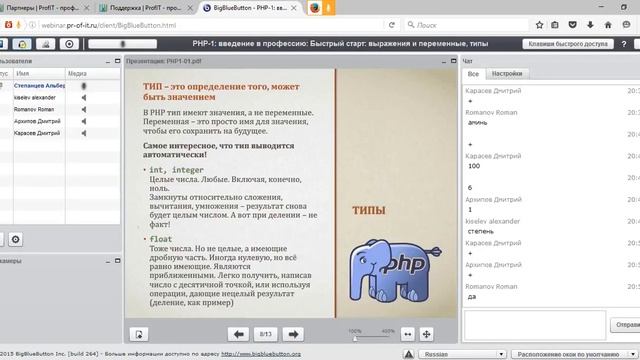
Task: Click the Pocket save icon
Action: [573, 25]
